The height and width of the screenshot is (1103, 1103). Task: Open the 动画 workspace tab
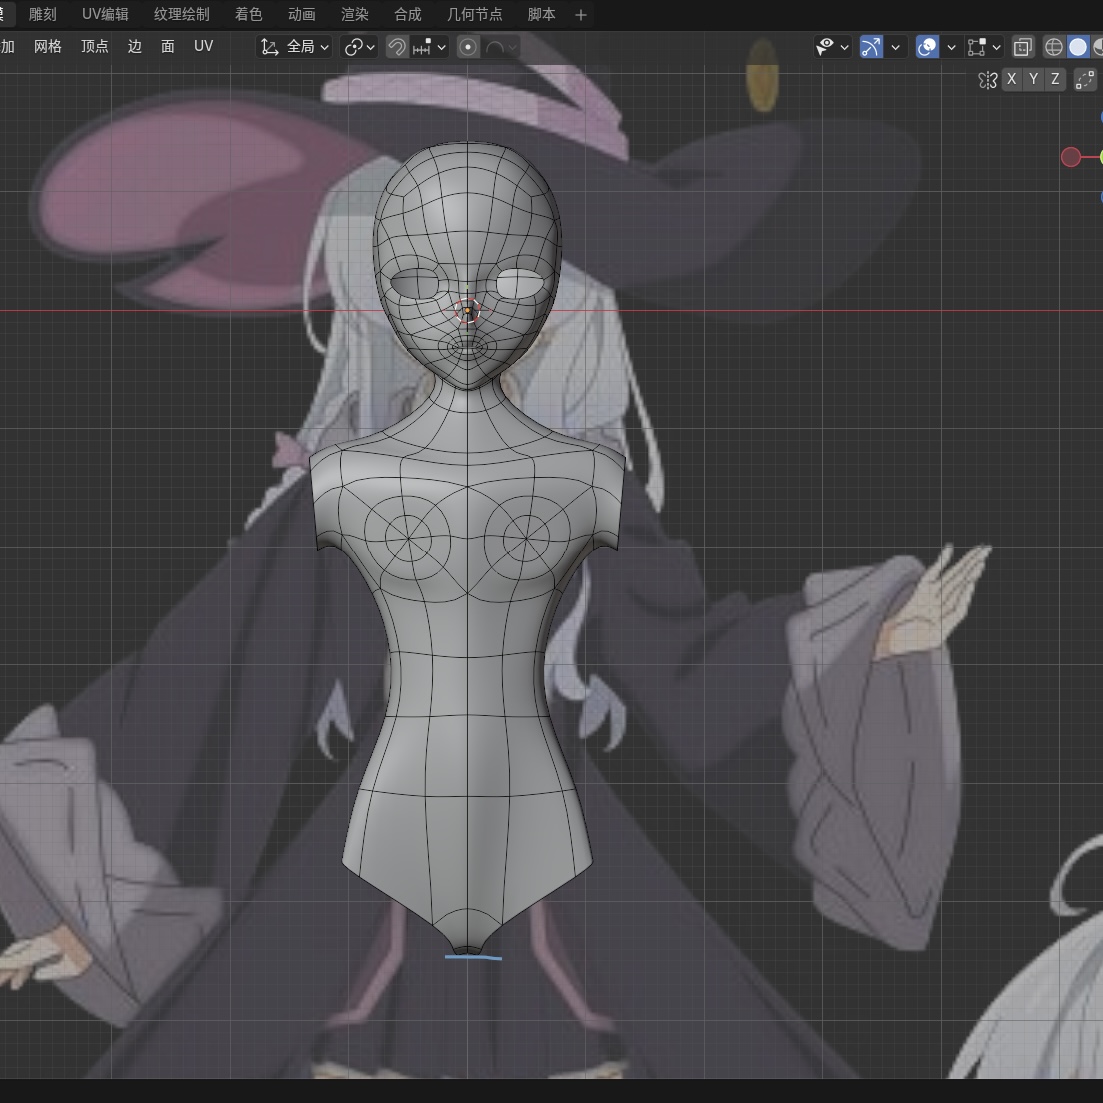point(301,14)
